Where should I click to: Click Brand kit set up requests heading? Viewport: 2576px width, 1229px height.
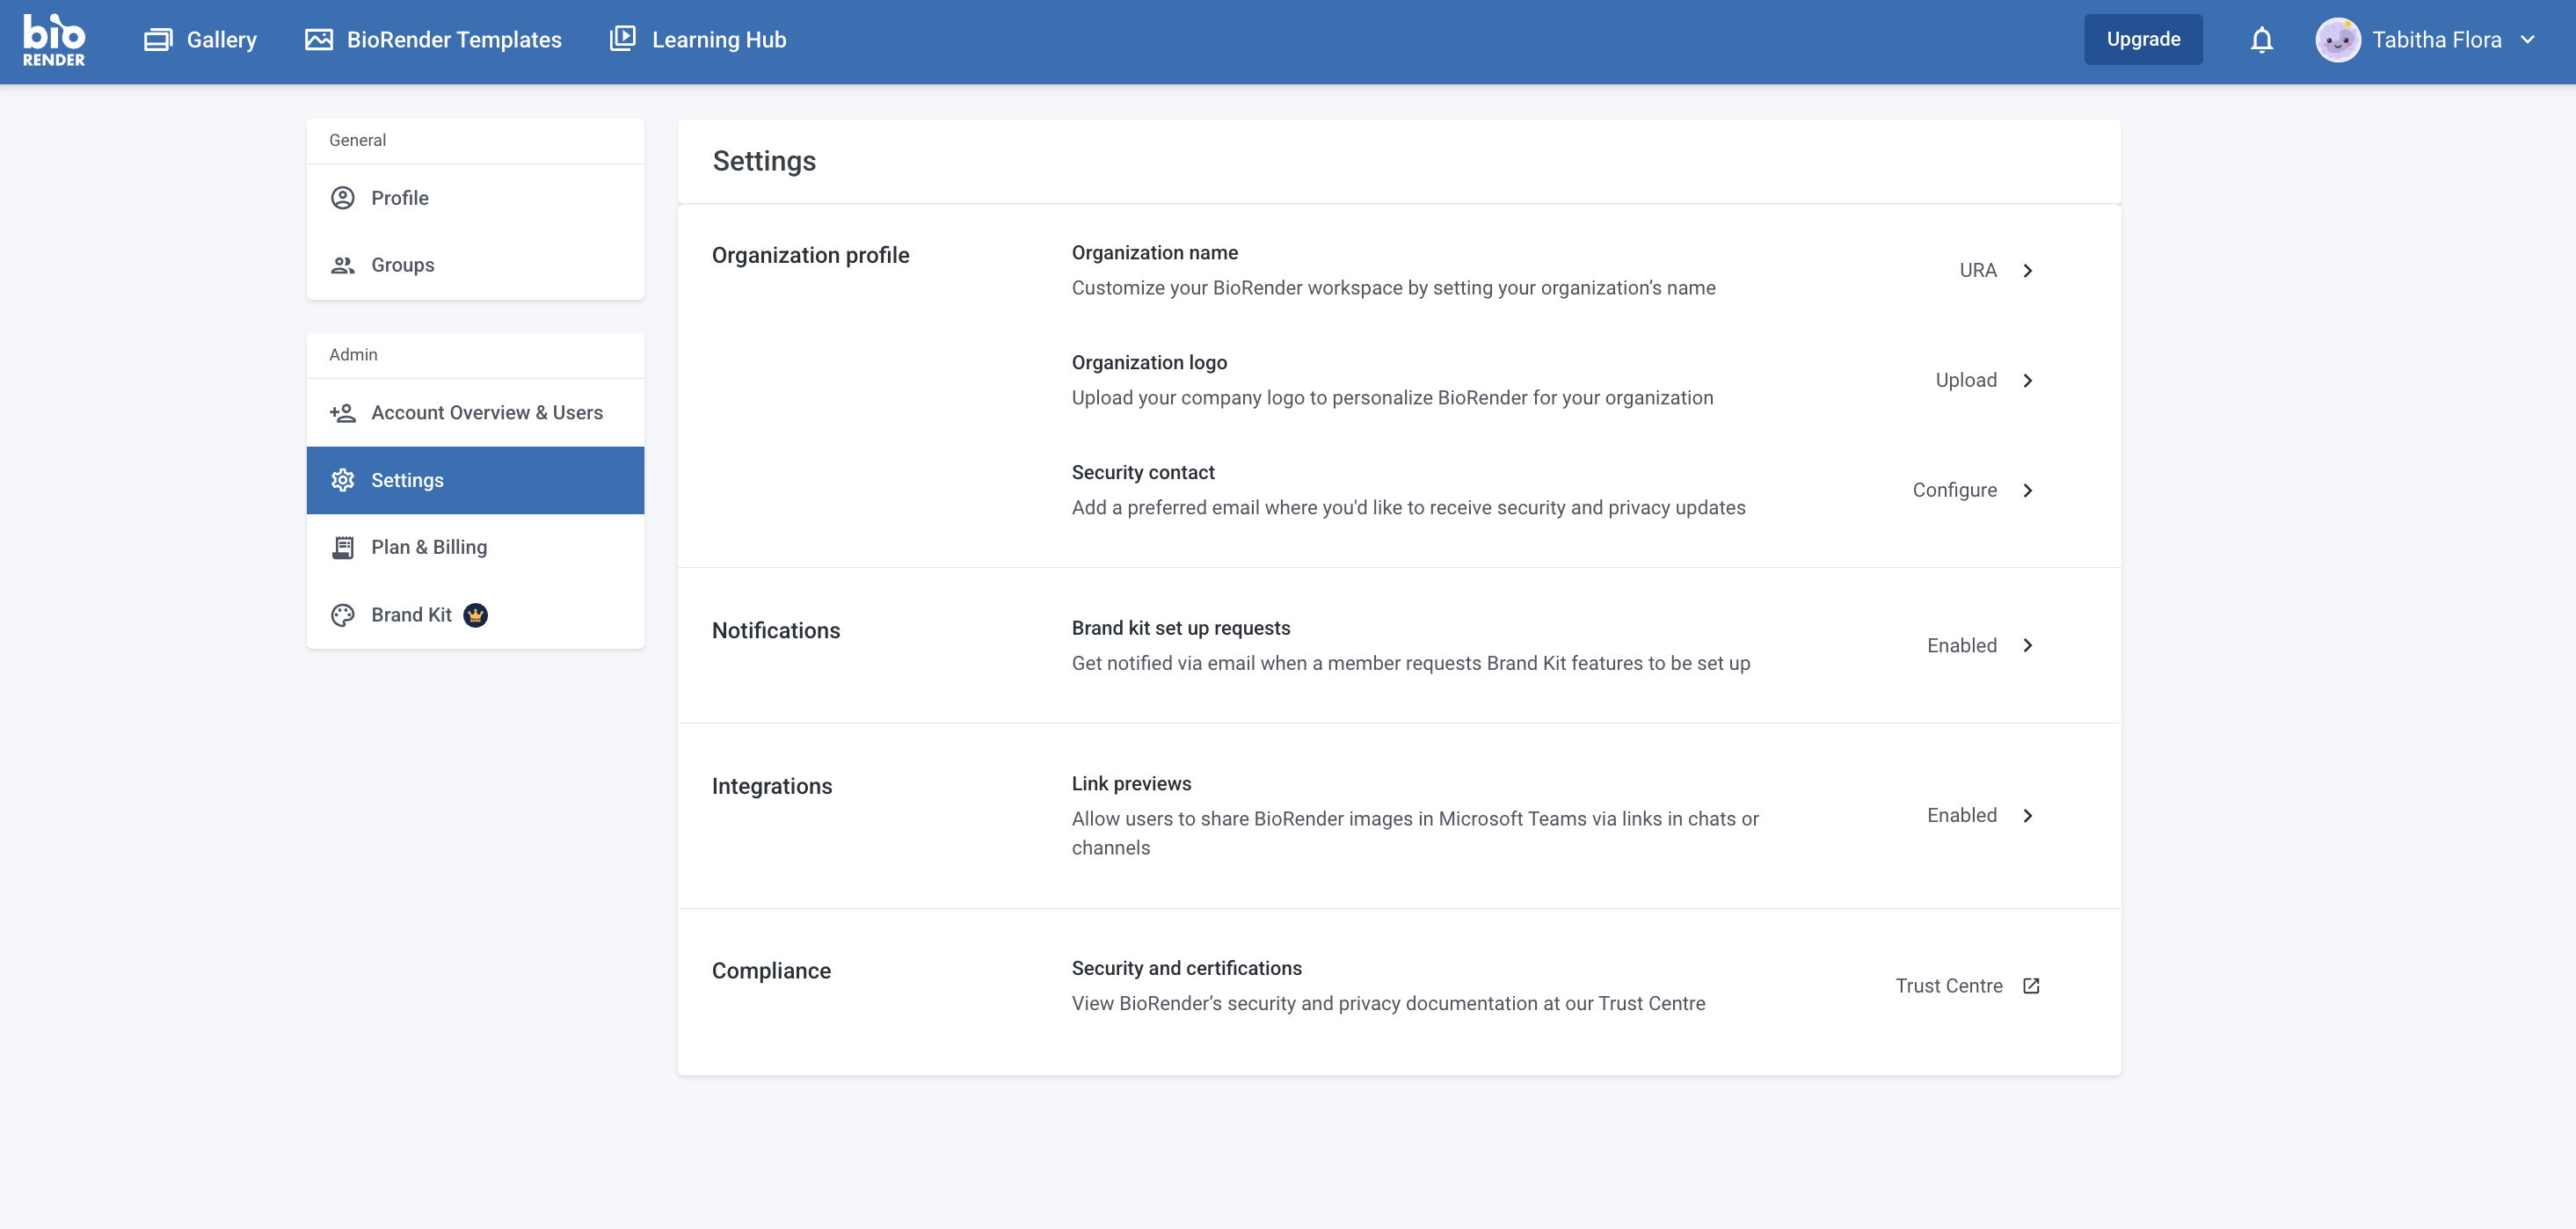coord(1181,628)
